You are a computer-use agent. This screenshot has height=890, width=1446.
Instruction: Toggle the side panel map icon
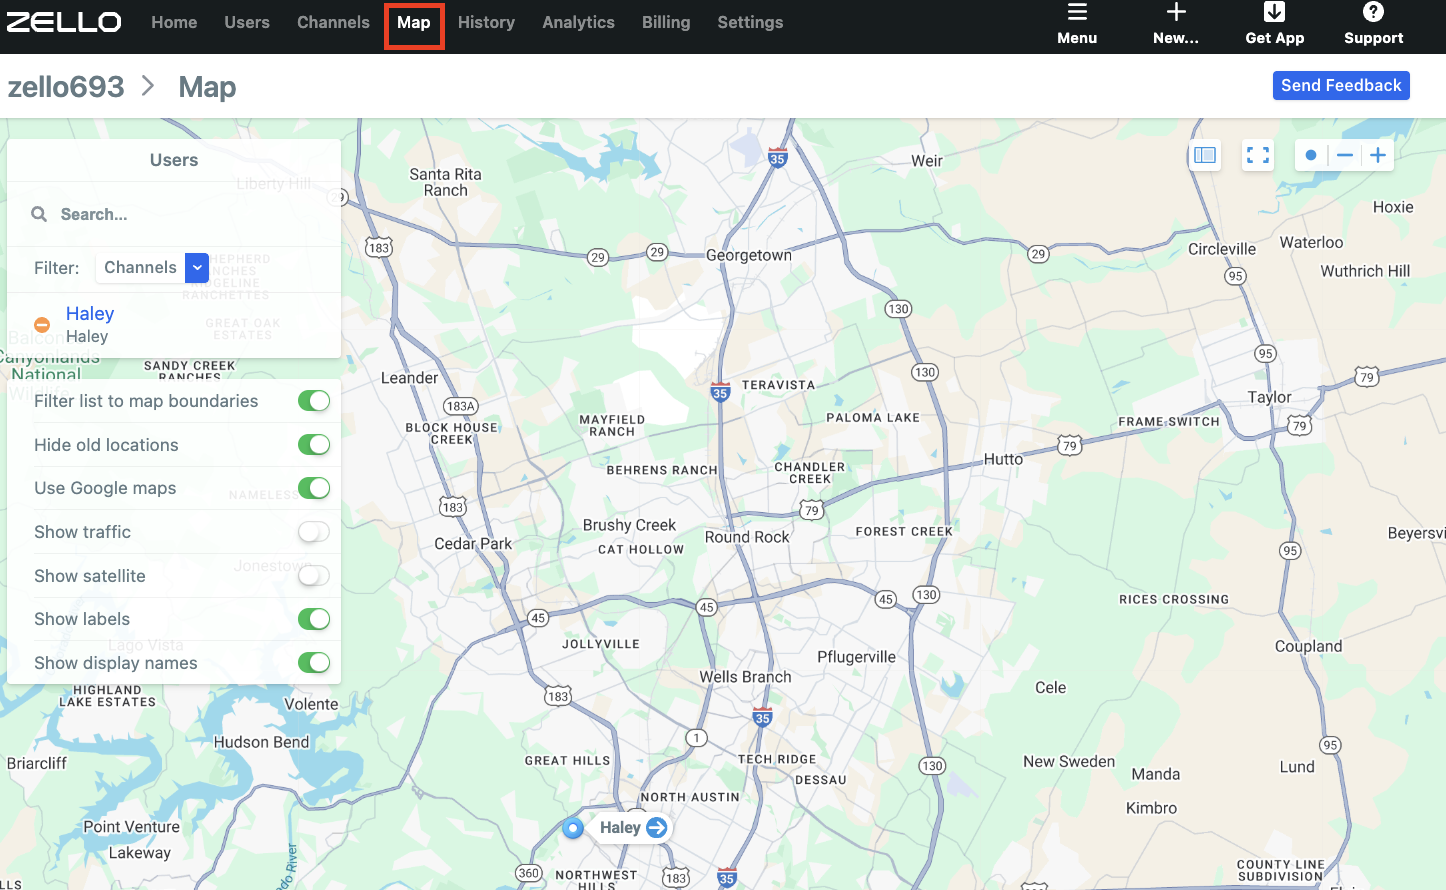(x=1205, y=155)
